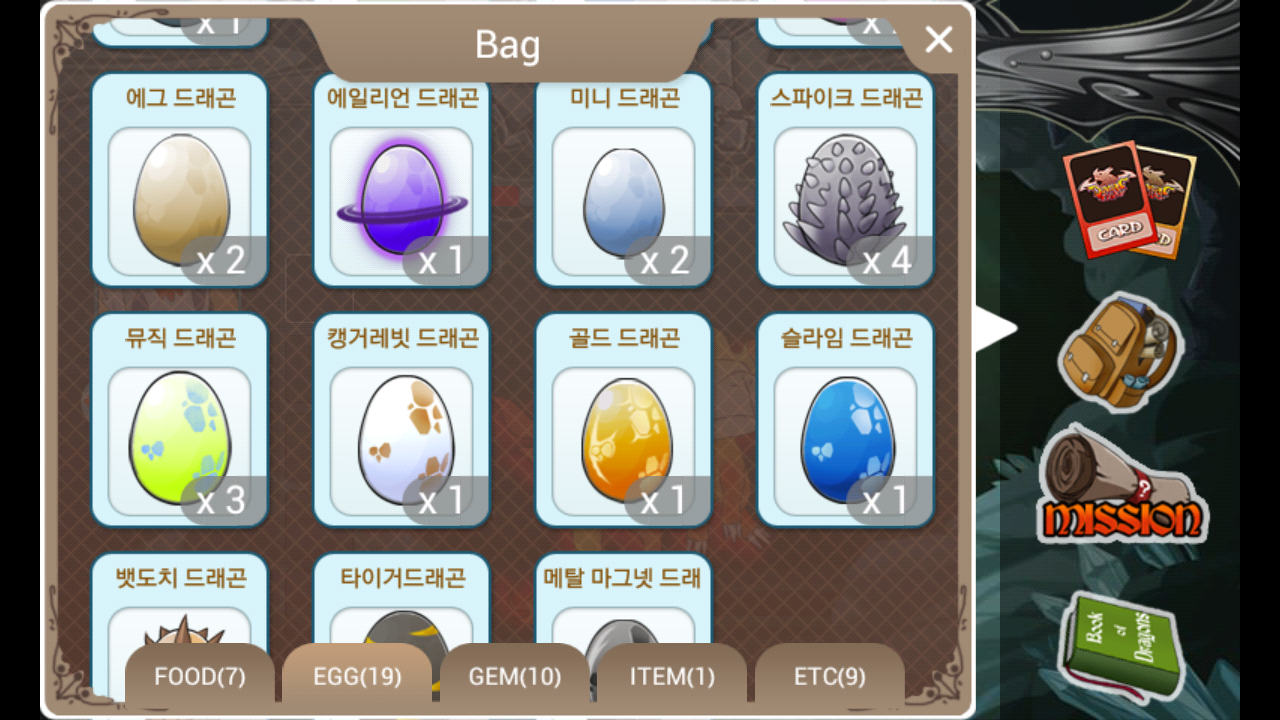Select the yellow-green 뮤직 드래곤 egg
Viewport: 1280px width, 720px height.
[x=180, y=421]
